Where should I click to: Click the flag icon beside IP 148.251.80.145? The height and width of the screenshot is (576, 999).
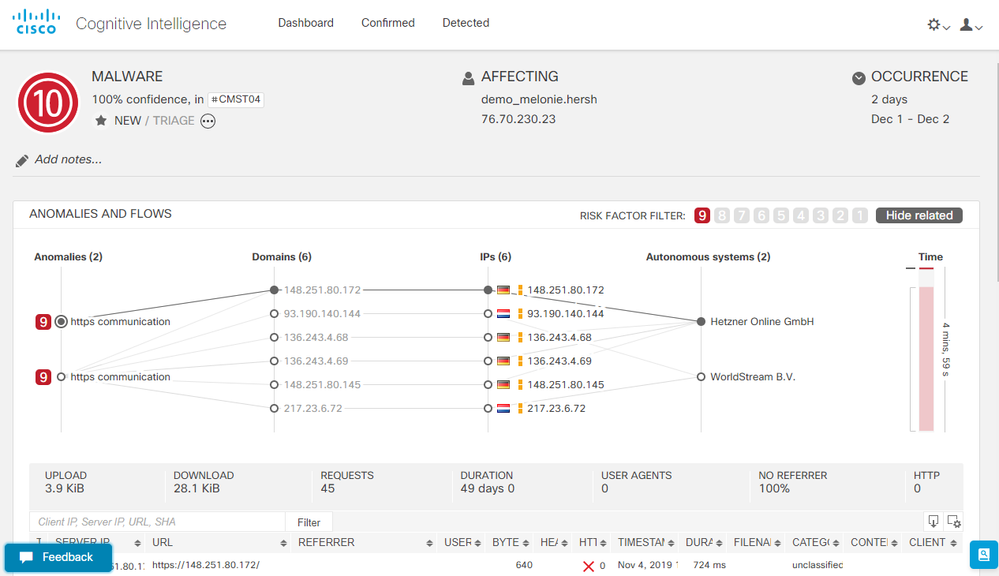pyautogui.click(x=503, y=384)
